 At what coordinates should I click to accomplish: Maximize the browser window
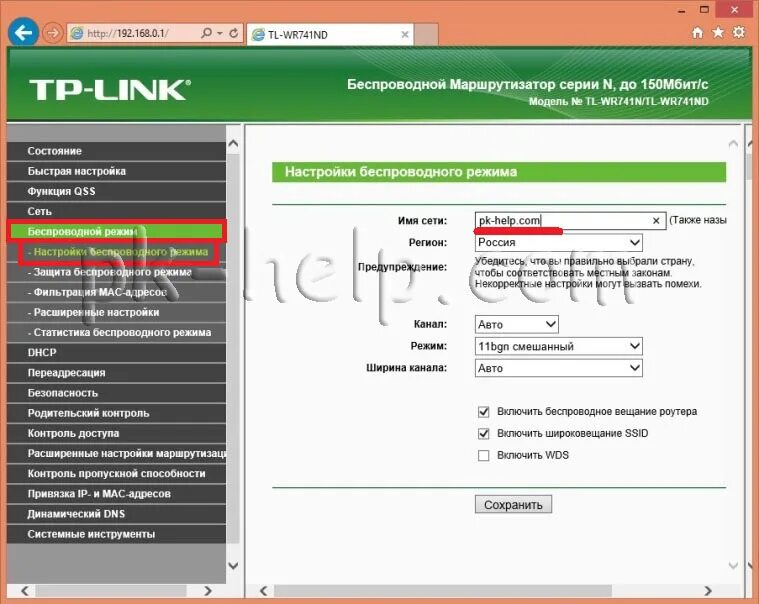(x=704, y=10)
